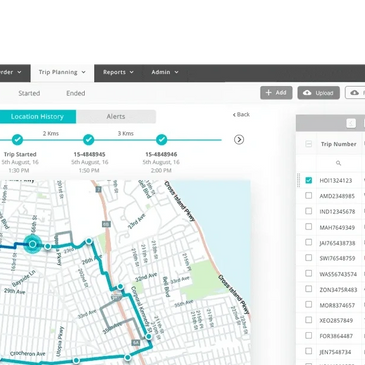Switch to the Started filter tab

[29, 93]
